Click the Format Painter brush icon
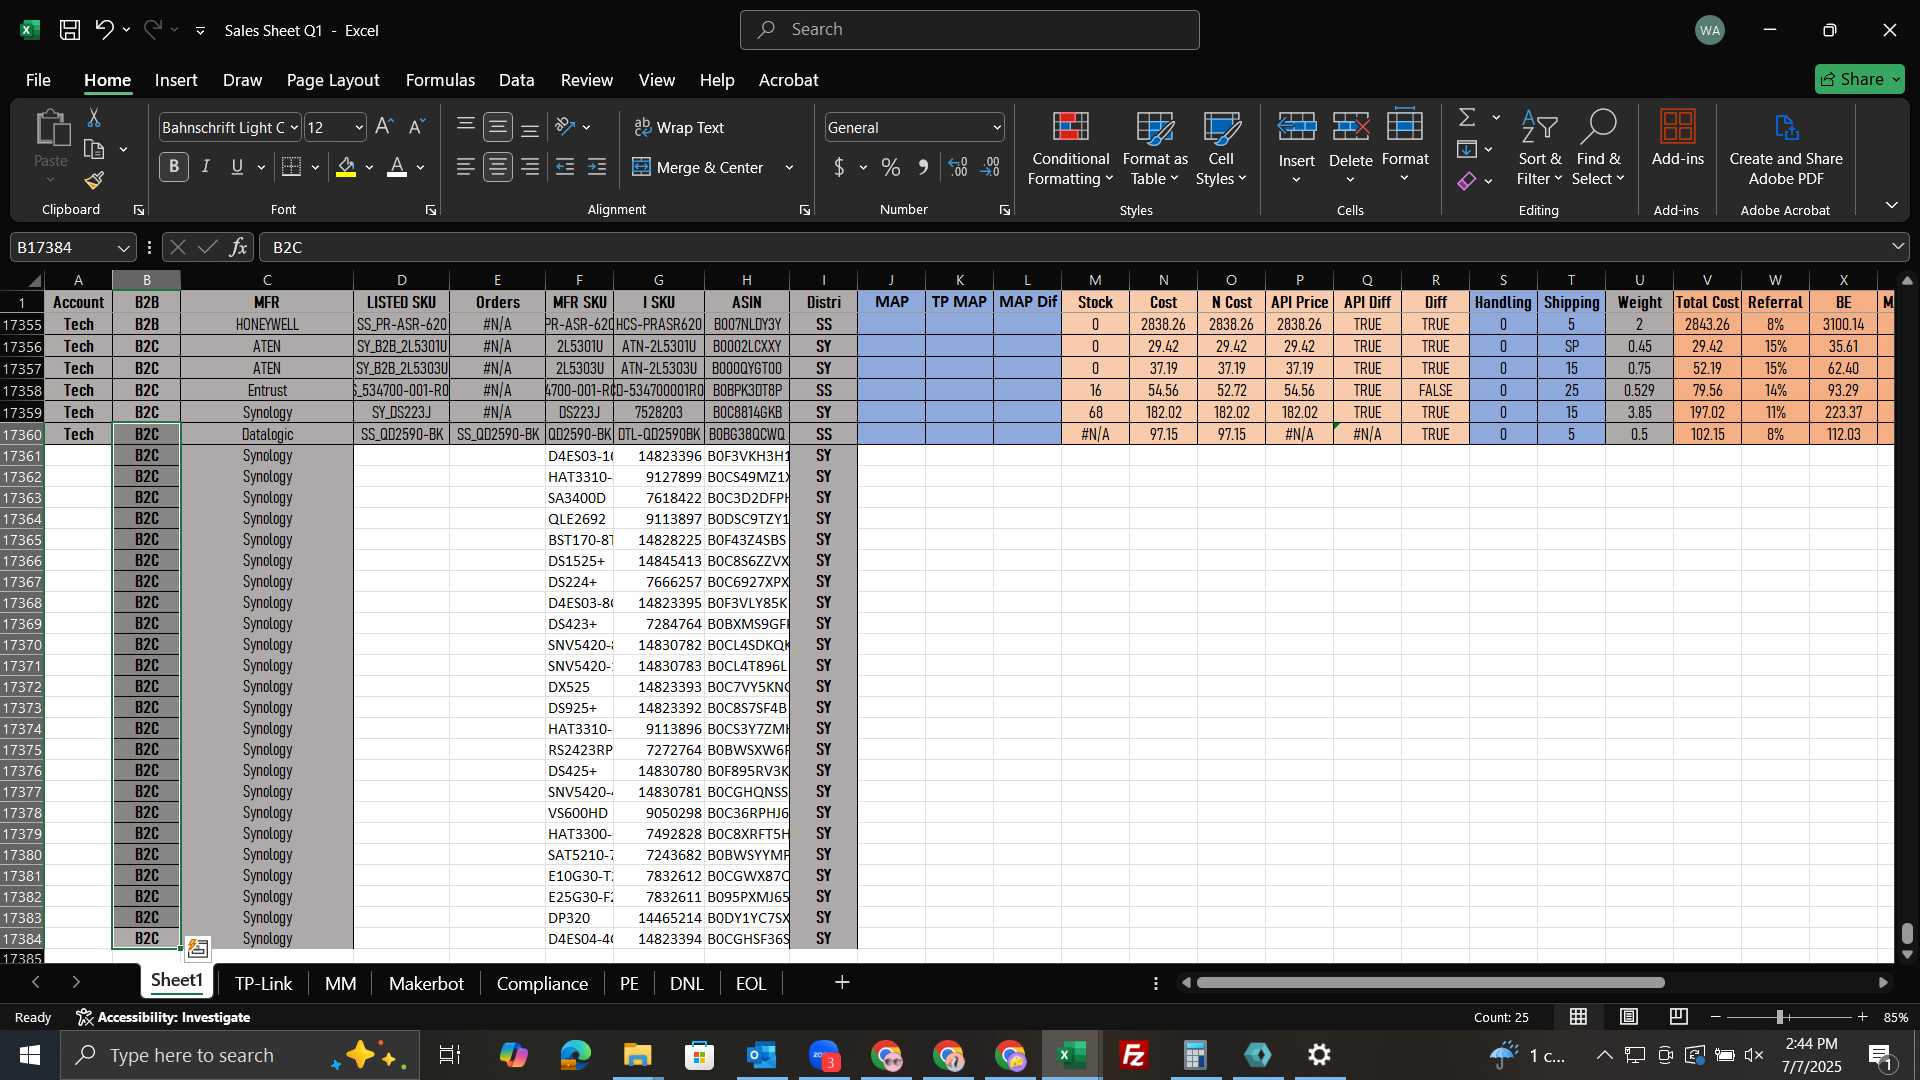The image size is (1920, 1080). coord(94,181)
